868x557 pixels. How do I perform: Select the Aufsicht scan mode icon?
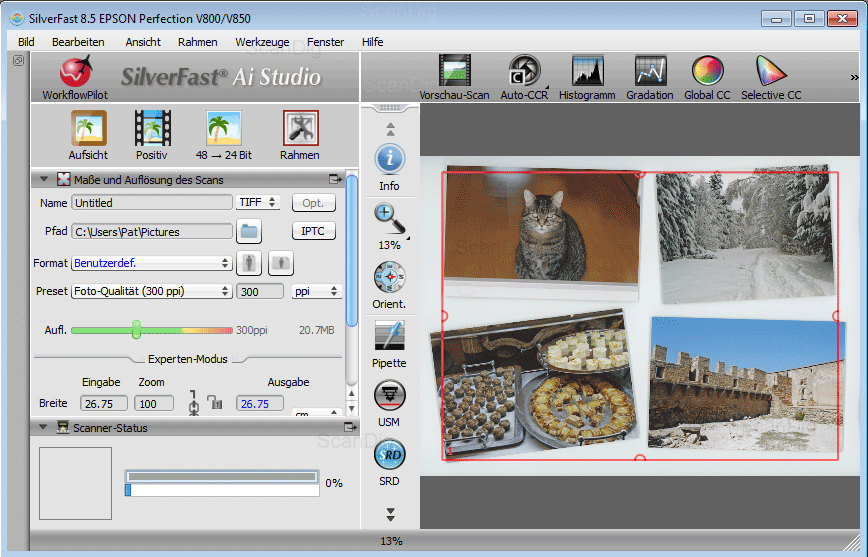(x=89, y=128)
